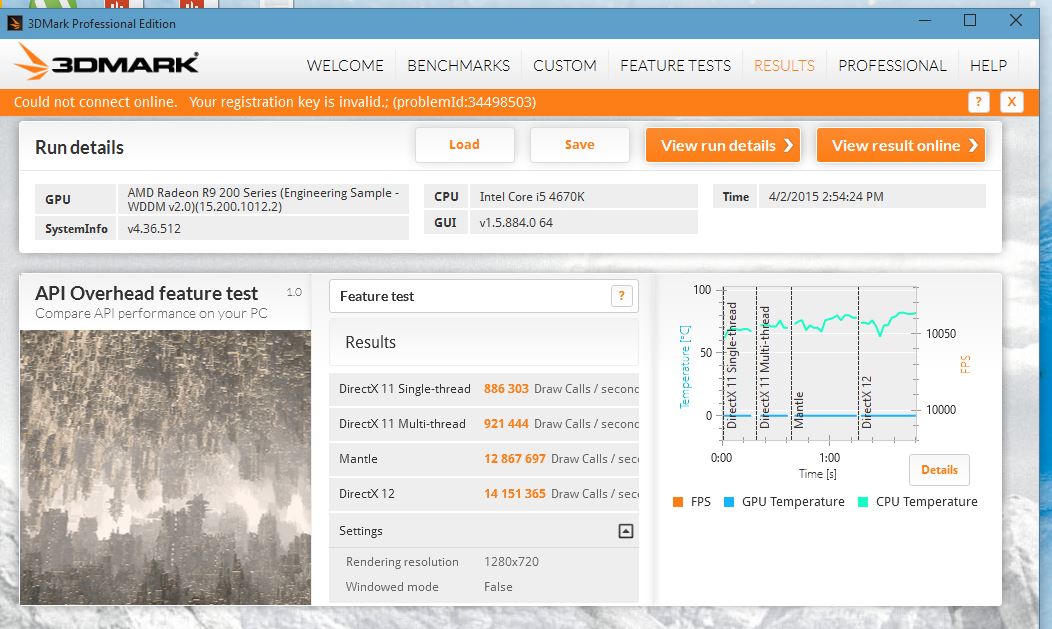Open the WELCOME tab
The image size is (1052, 629).
click(x=345, y=66)
